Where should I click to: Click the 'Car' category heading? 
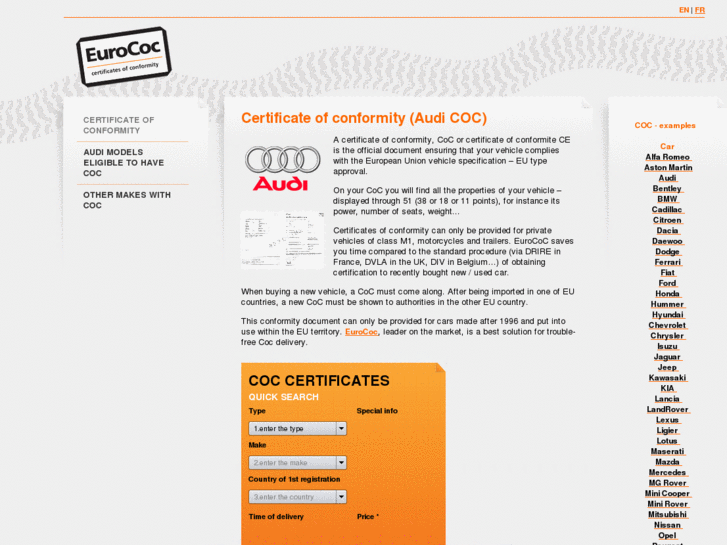coord(667,147)
